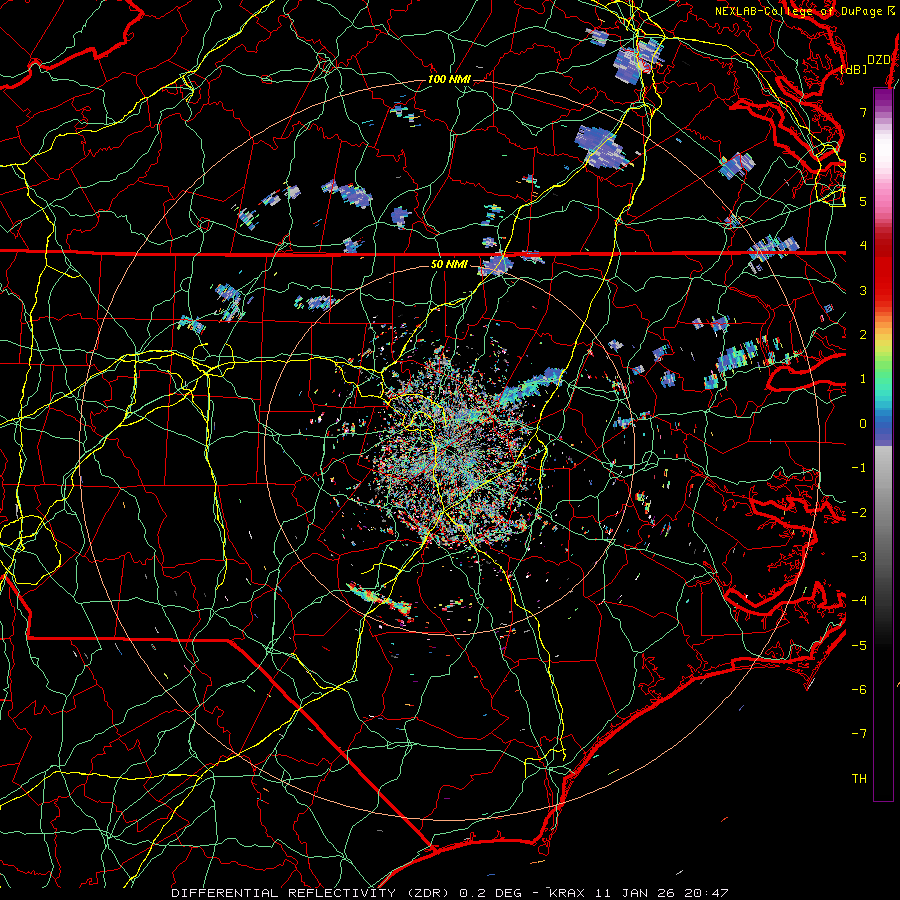Click the 1 value on the scale
The width and height of the screenshot is (900, 900).
pos(863,379)
